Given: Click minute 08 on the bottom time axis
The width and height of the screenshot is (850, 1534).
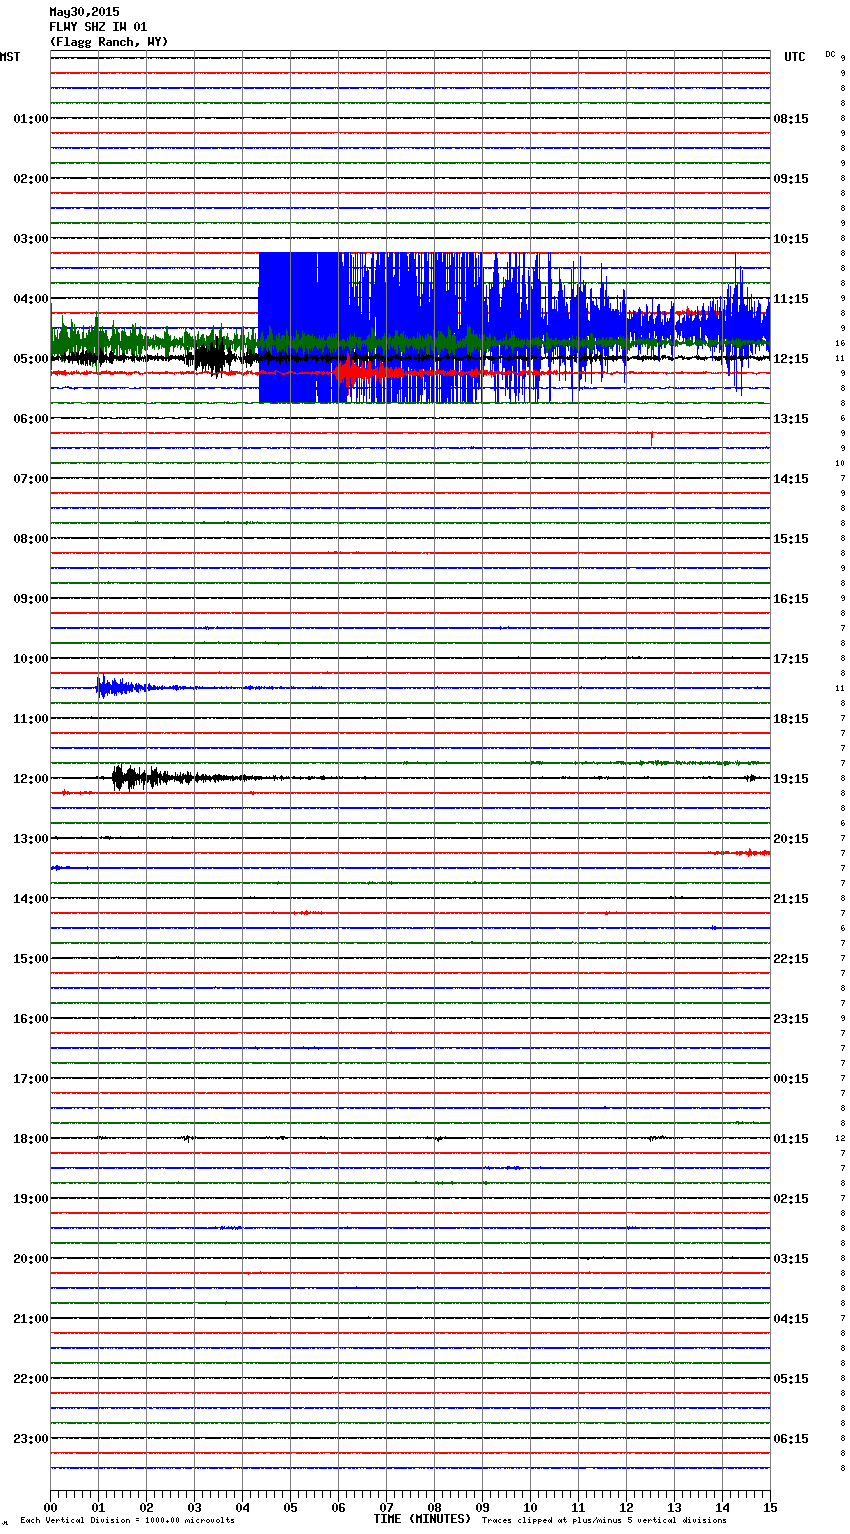Looking at the screenshot, I should [435, 1507].
